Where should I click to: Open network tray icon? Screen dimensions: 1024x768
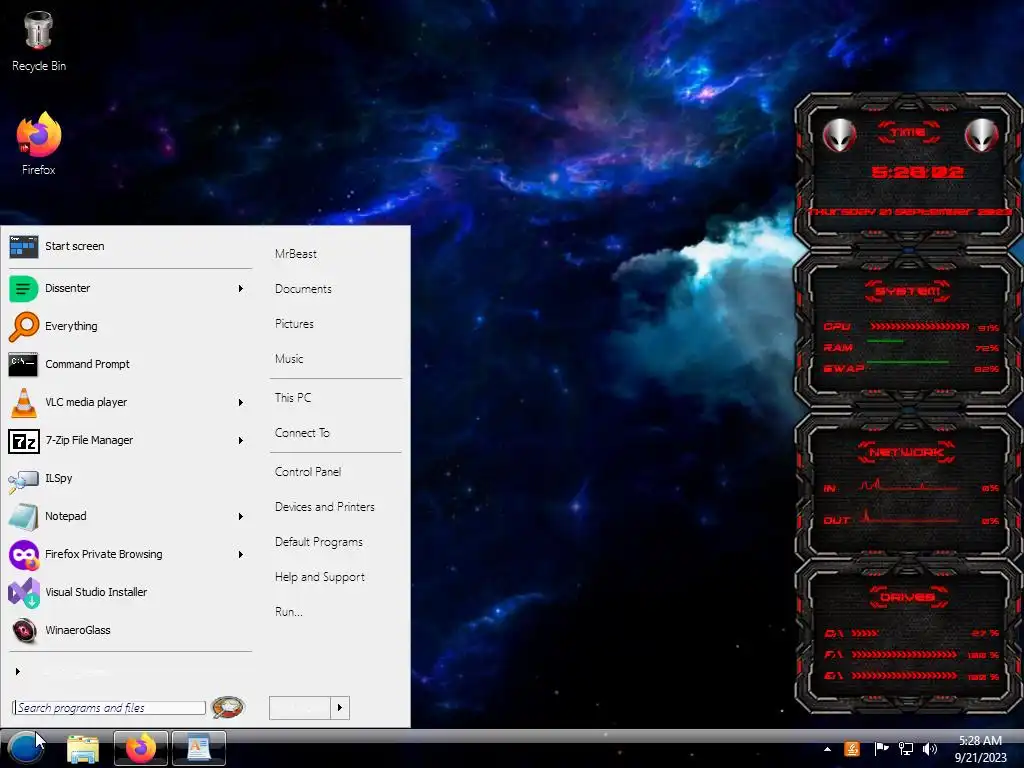906,749
